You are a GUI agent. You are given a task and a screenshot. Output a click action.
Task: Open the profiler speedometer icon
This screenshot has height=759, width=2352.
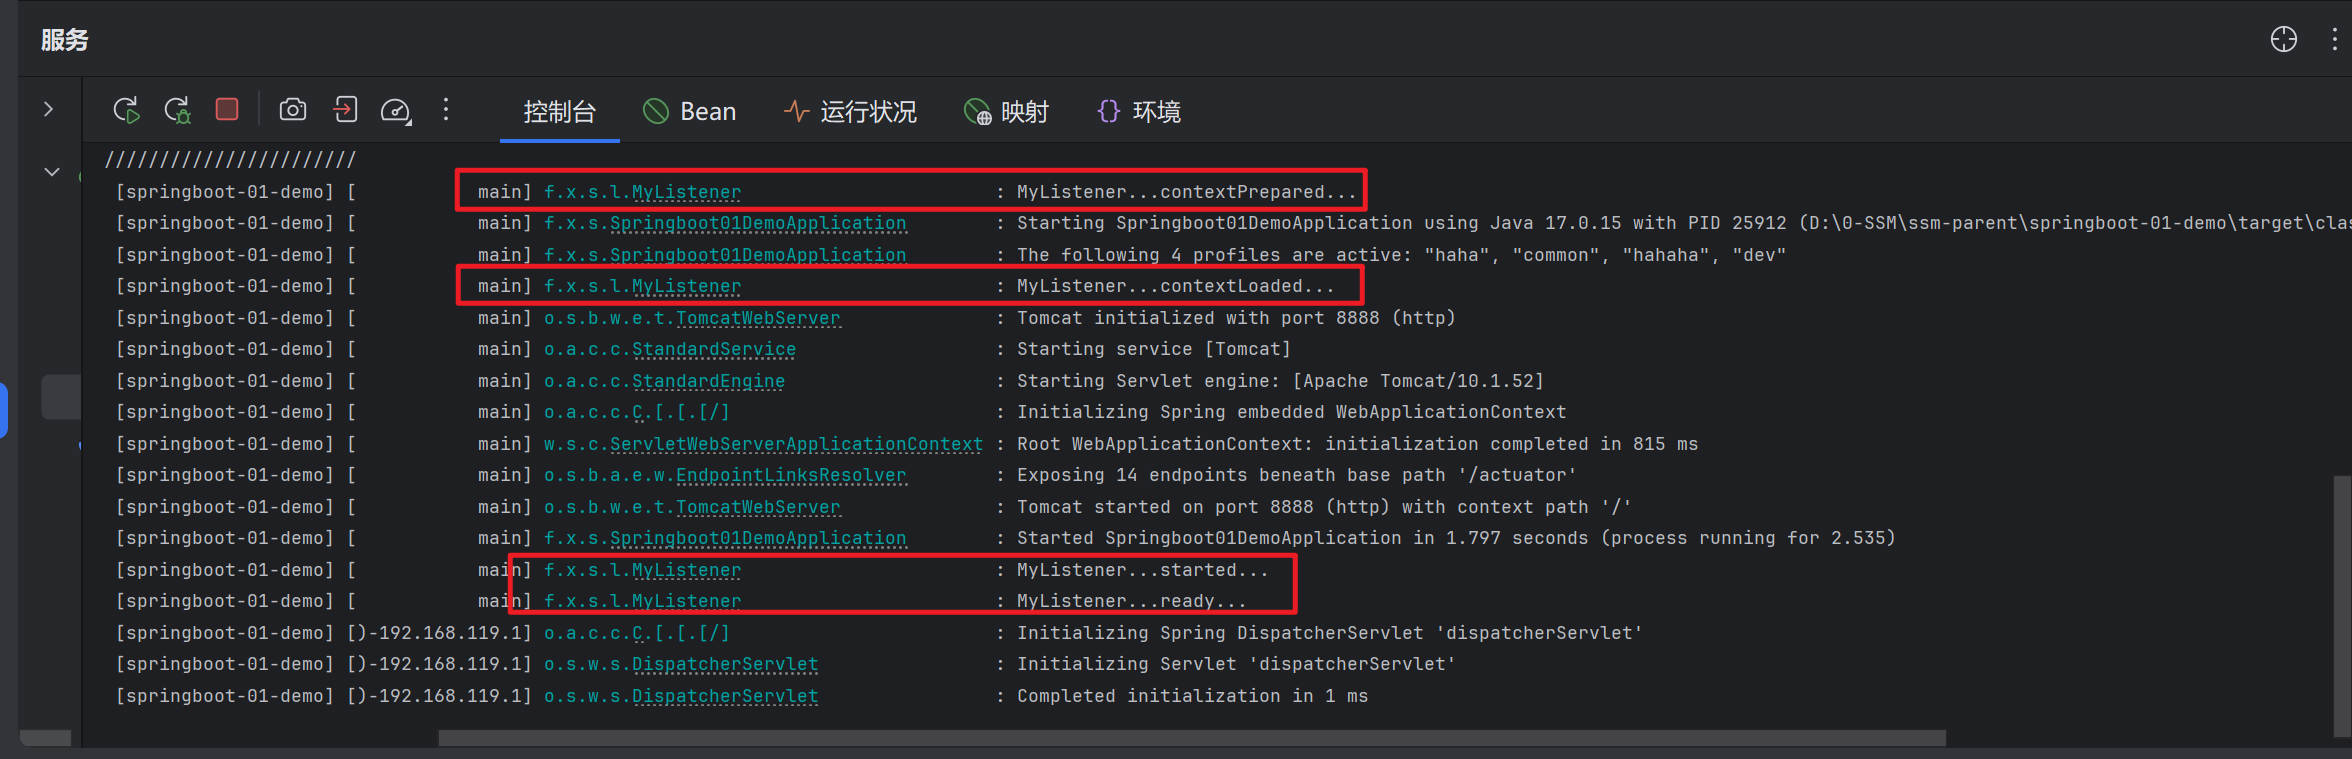click(396, 110)
